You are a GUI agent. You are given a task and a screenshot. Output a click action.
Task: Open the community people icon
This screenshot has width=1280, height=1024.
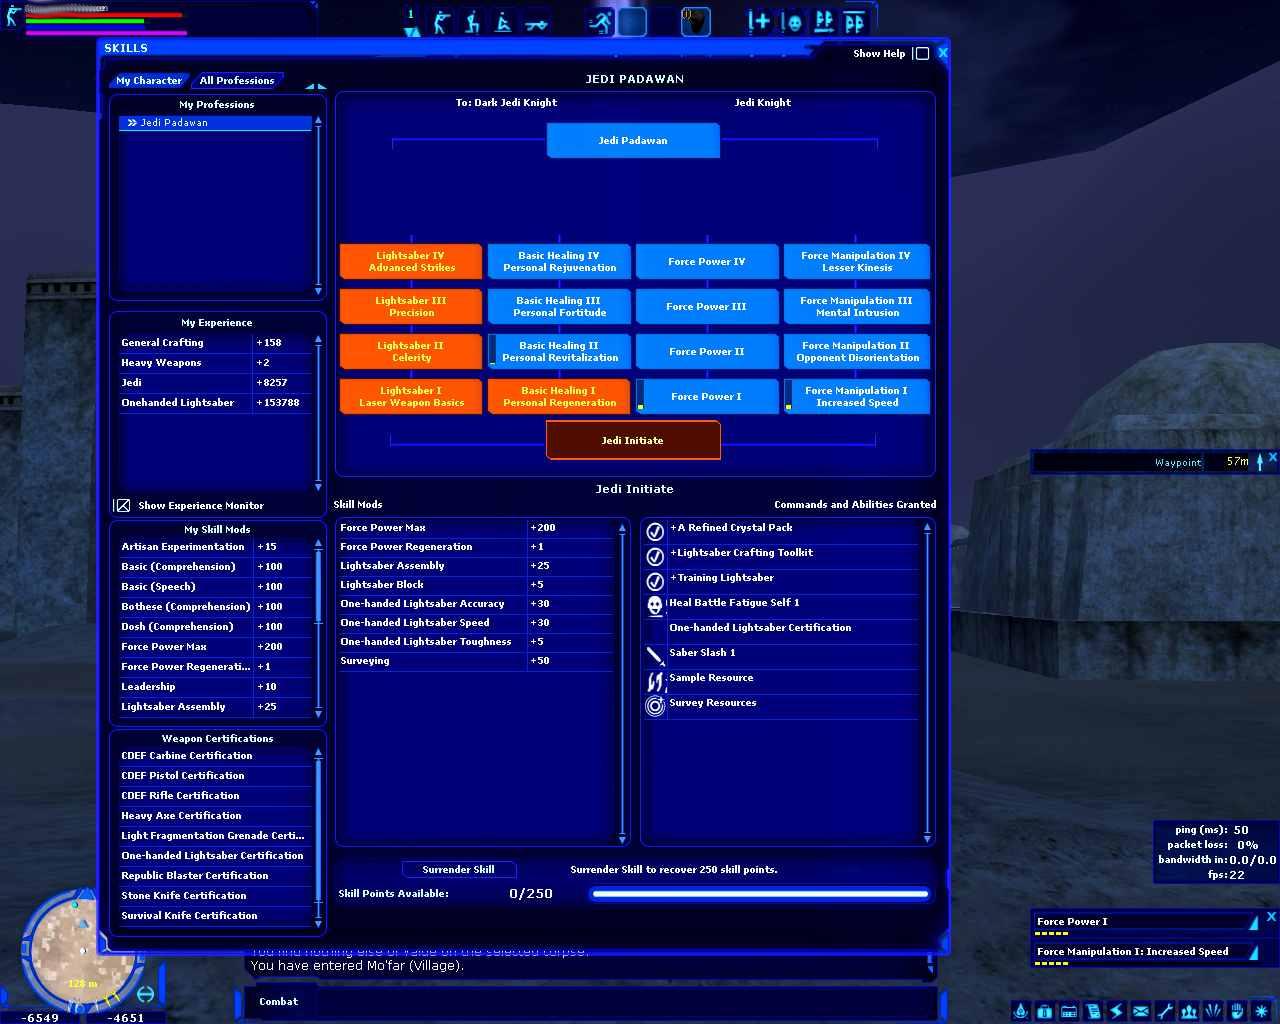(1189, 1011)
